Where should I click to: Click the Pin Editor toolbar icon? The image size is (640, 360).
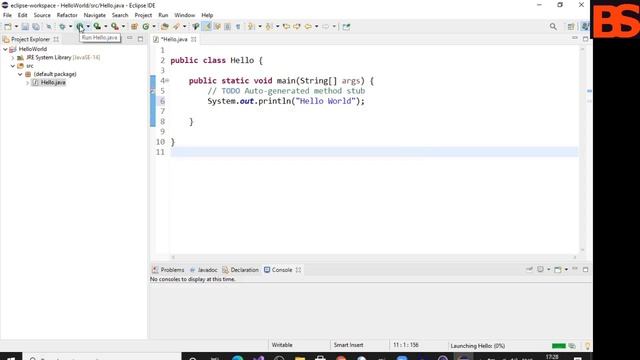346,27
